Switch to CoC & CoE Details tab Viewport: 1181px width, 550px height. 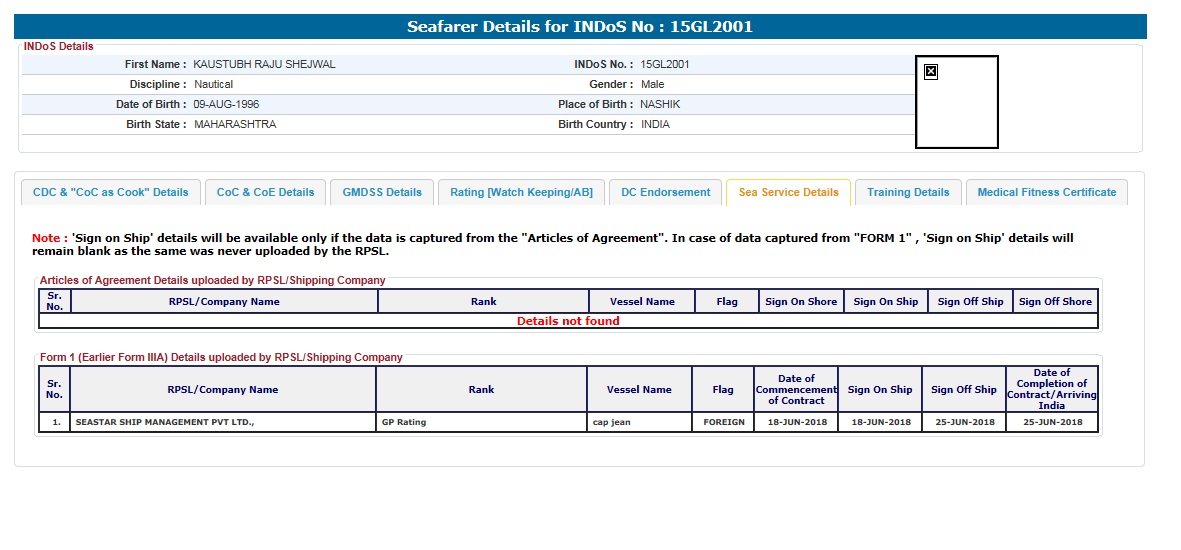click(x=265, y=192)
